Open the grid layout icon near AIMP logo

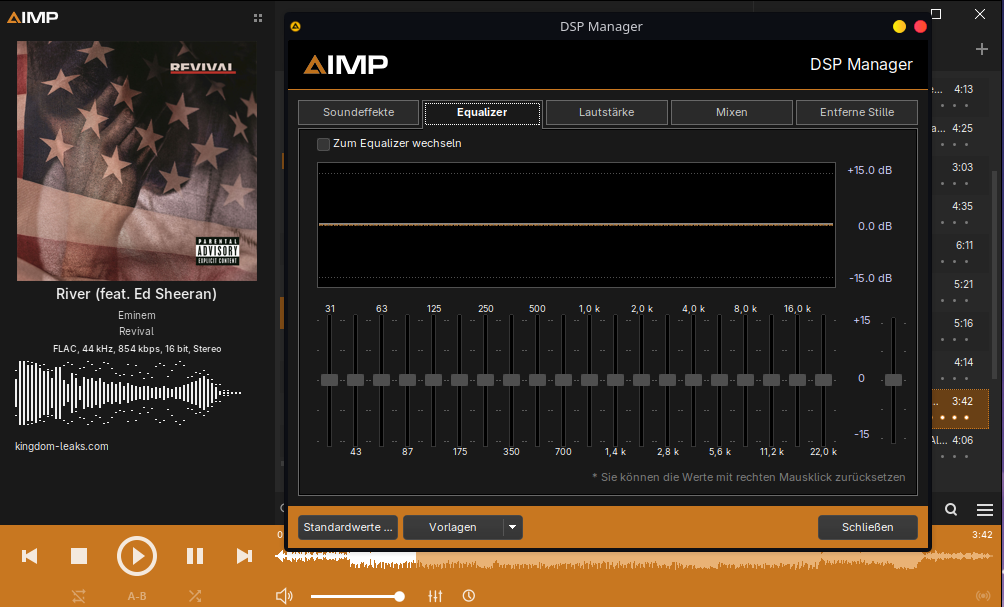258,18
